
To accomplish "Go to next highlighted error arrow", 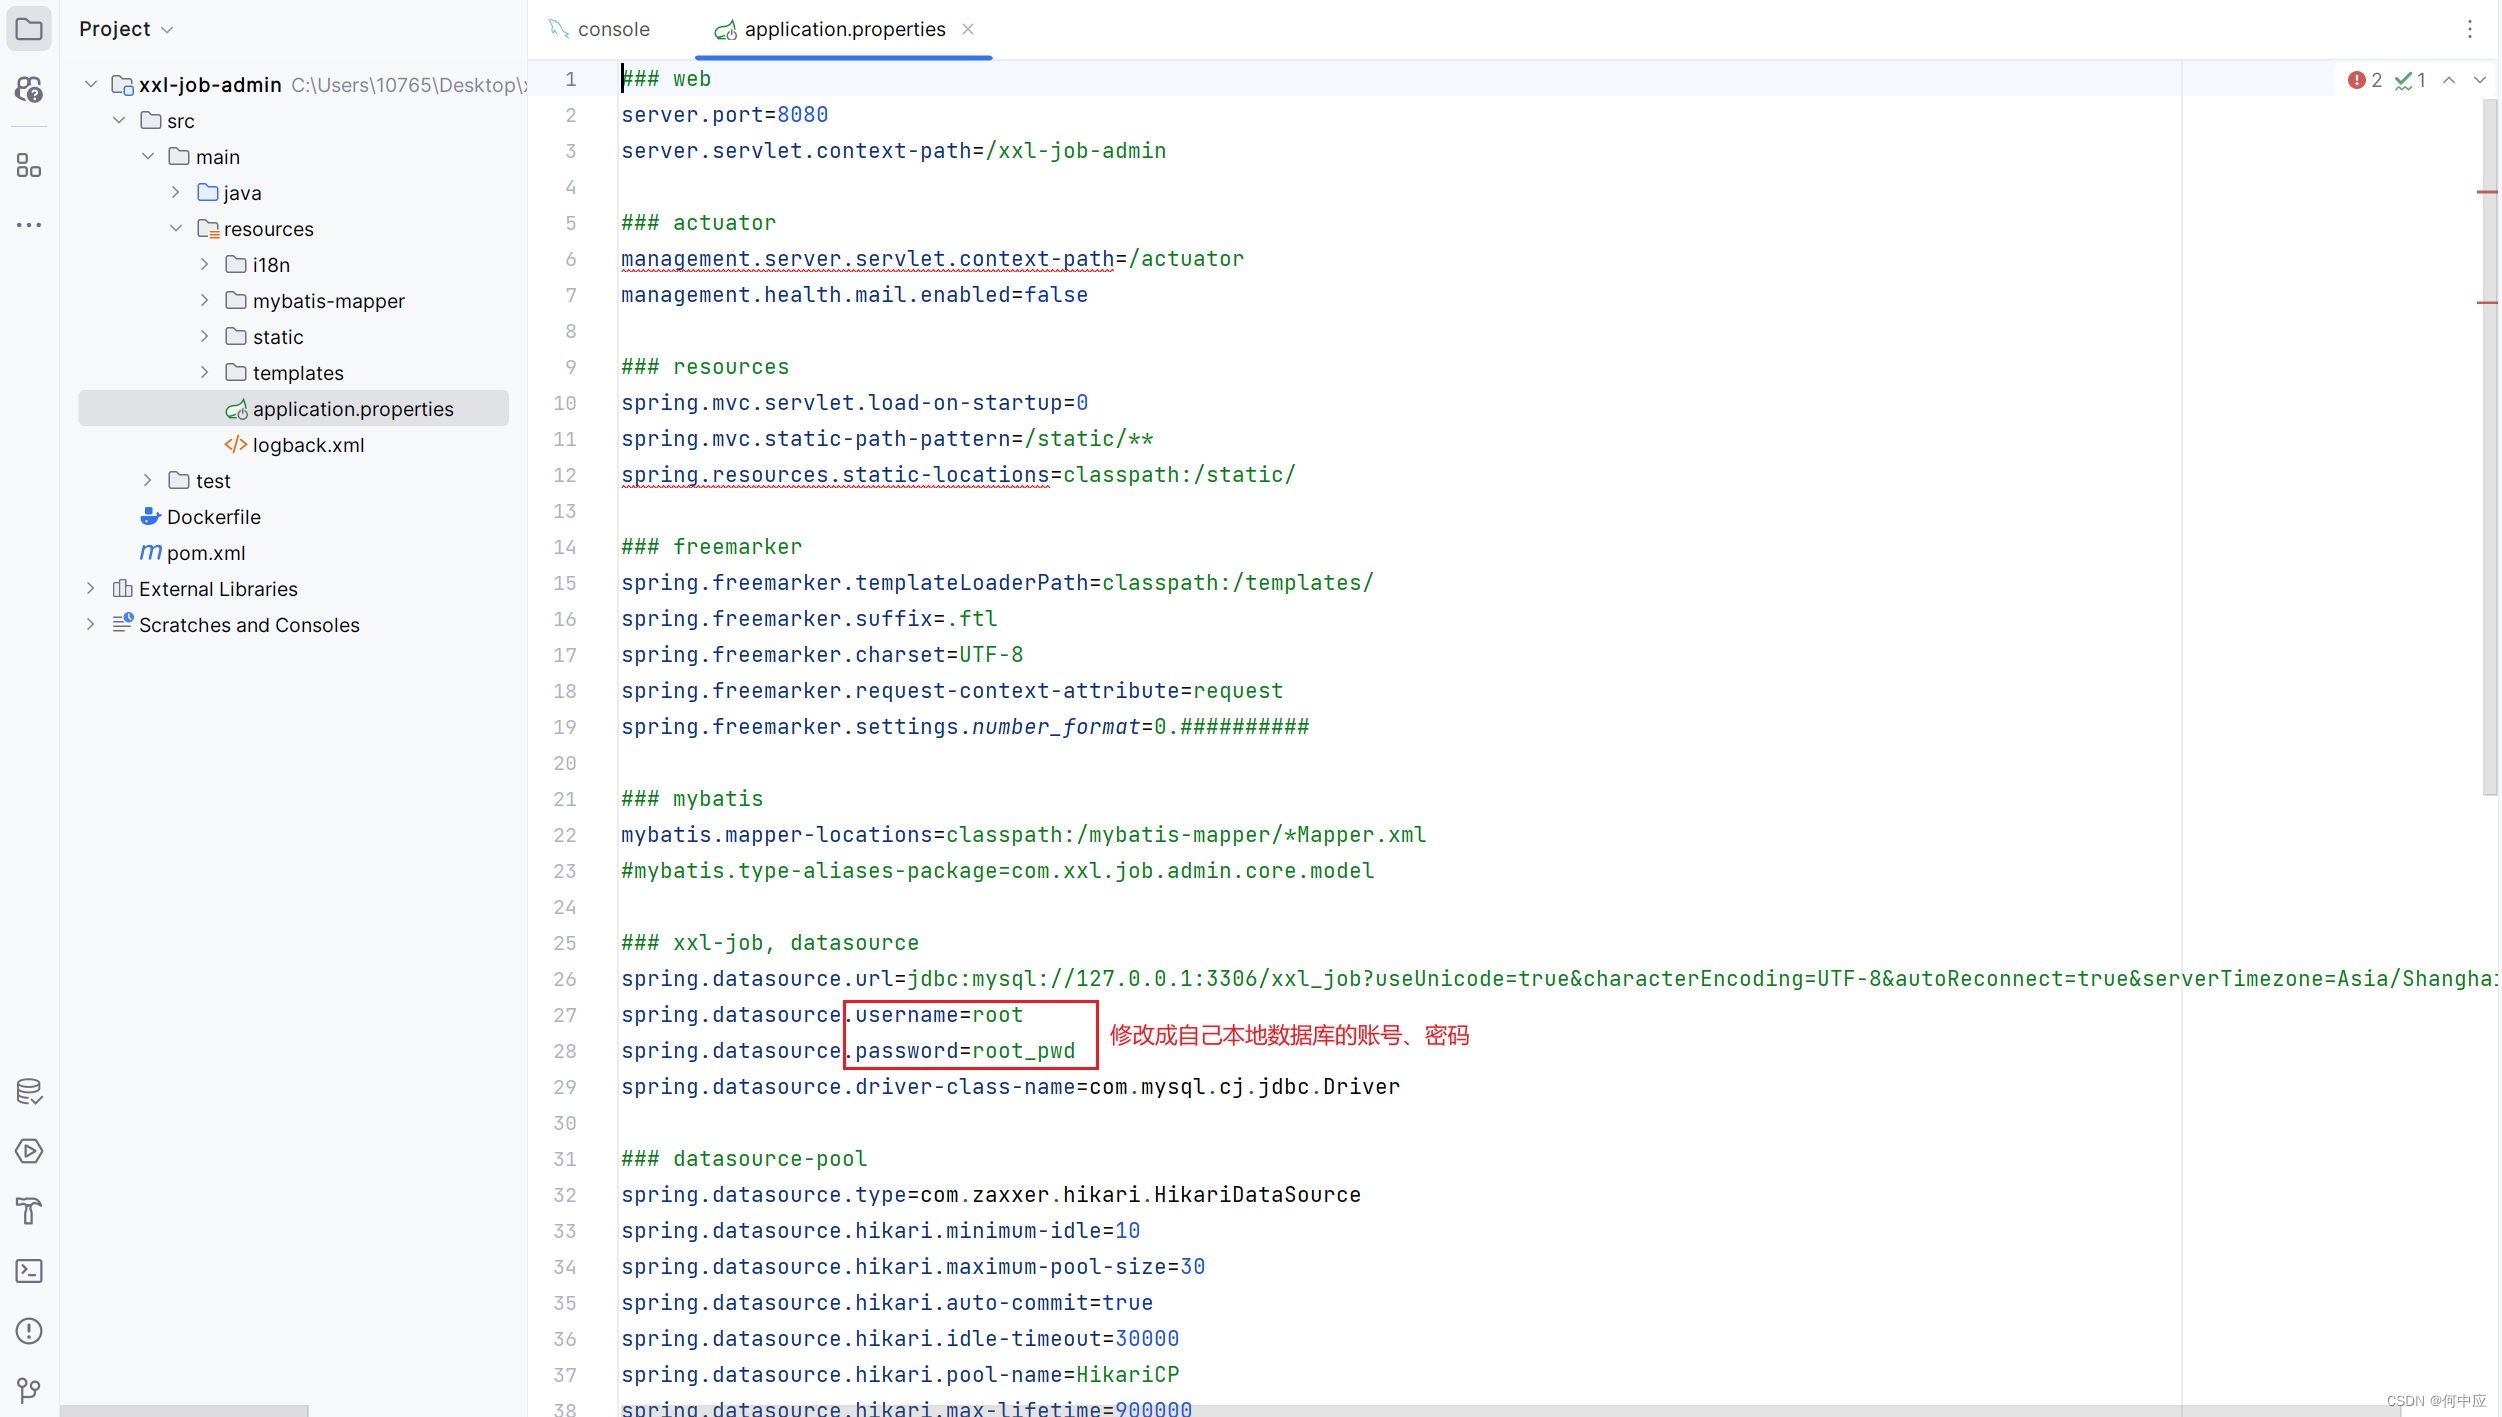I will point(2480,80).
